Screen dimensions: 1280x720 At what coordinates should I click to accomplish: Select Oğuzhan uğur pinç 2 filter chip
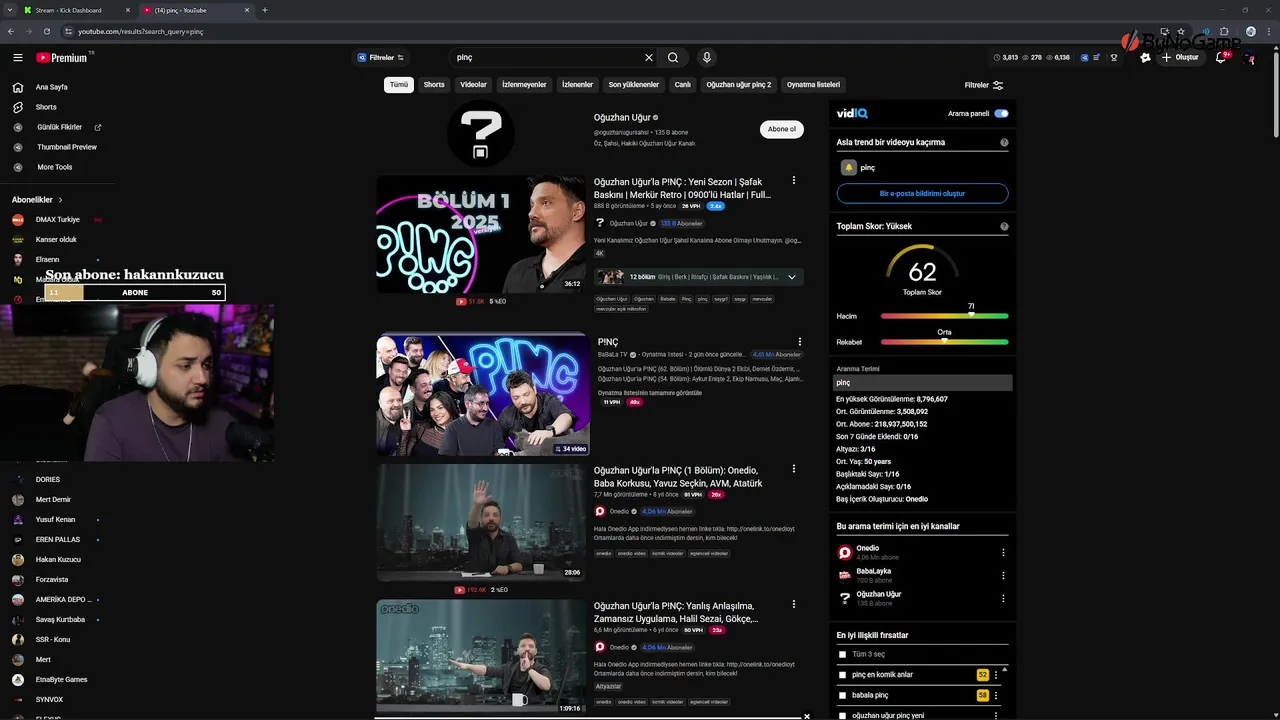tap(739, 85)
